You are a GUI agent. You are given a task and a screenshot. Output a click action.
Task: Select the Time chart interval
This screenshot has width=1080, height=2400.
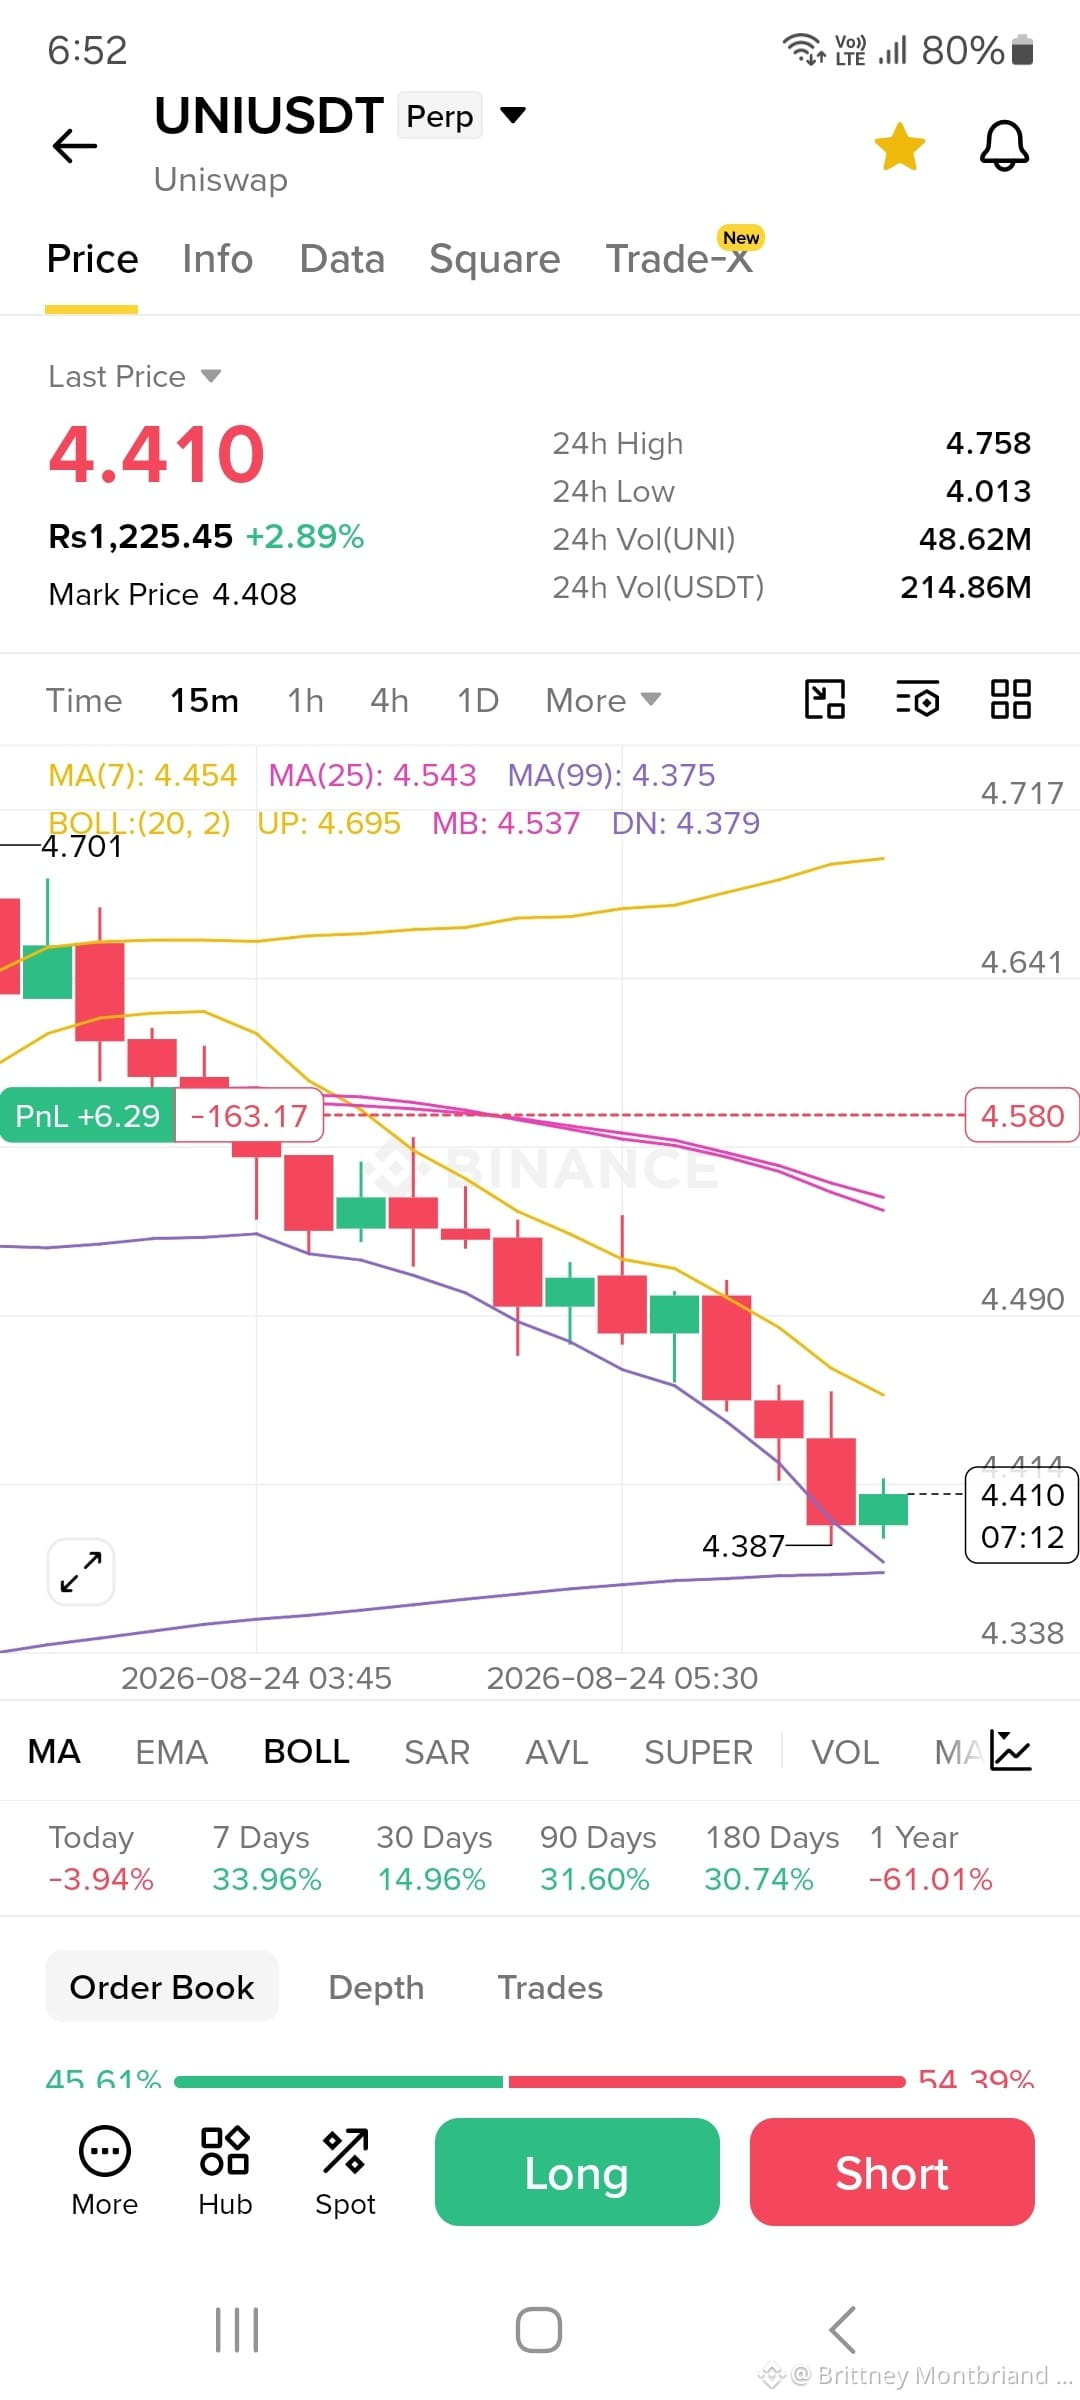click(84, 700)
